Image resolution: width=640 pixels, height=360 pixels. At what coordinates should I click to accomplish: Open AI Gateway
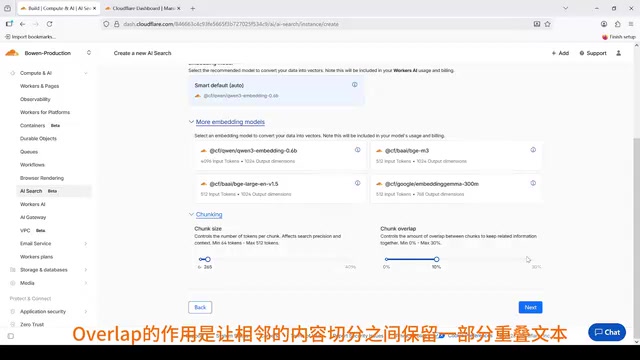(33, 217)
